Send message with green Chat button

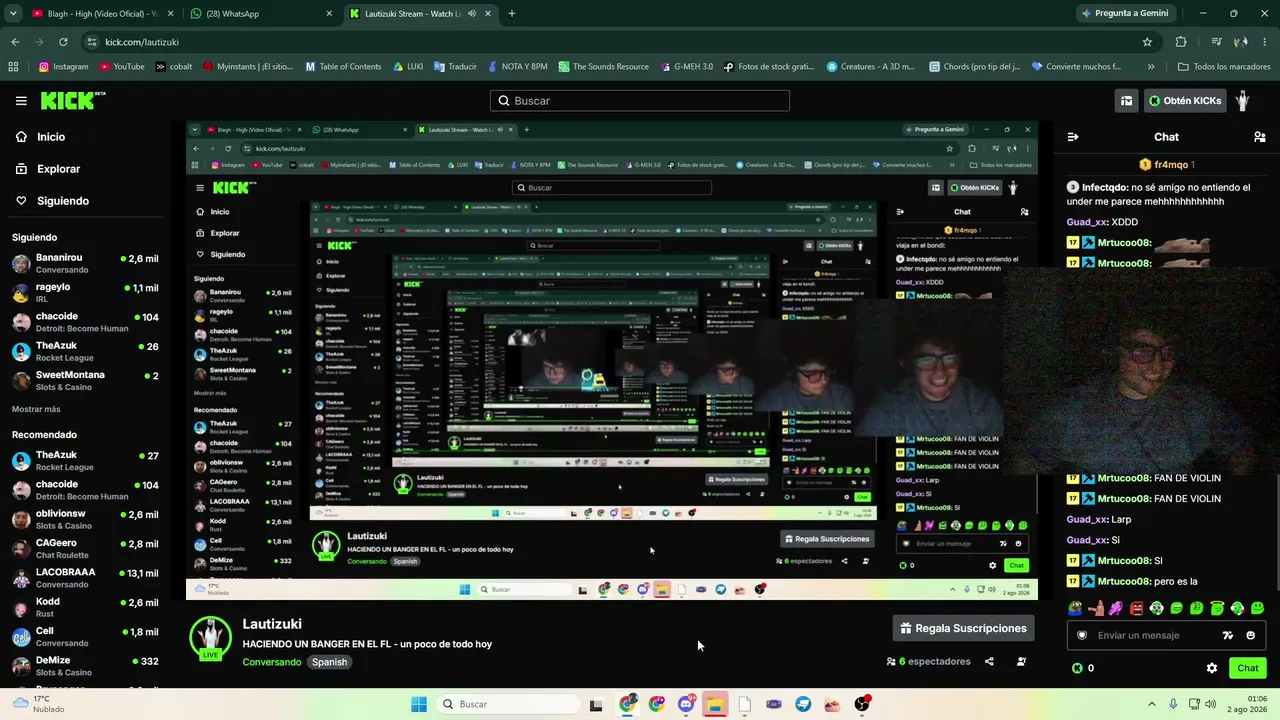(1248, 668)
